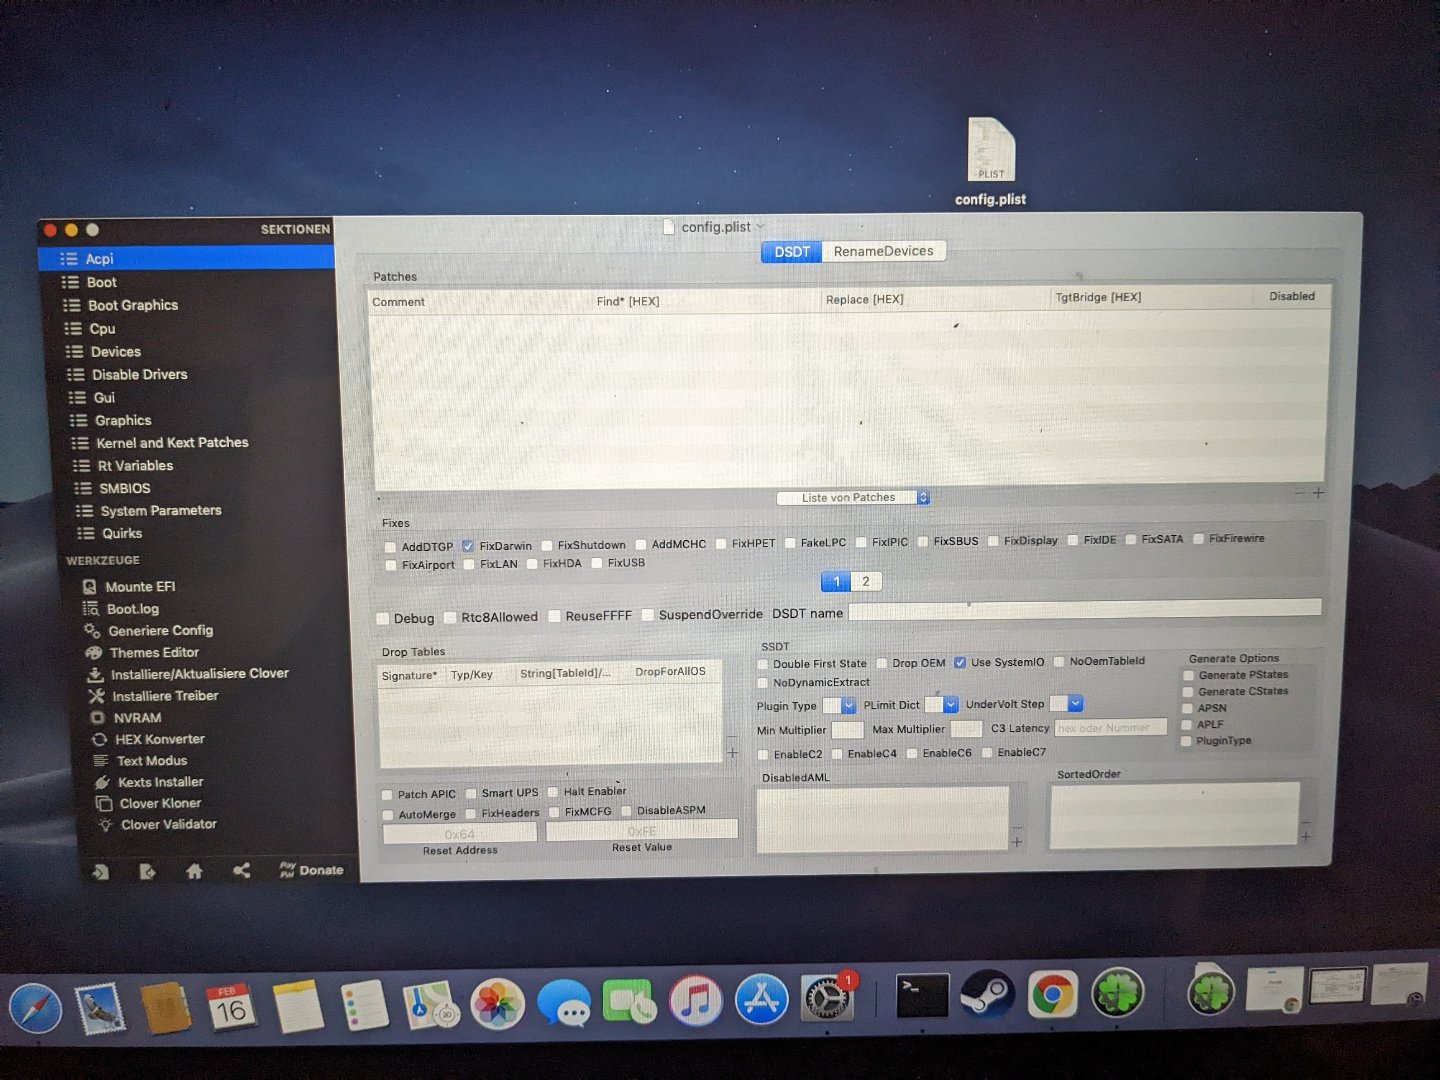Enable the FixAirport checkbox
Image resolution: width=1440 pixels, height=1080 pixels.
pos(391,565)
